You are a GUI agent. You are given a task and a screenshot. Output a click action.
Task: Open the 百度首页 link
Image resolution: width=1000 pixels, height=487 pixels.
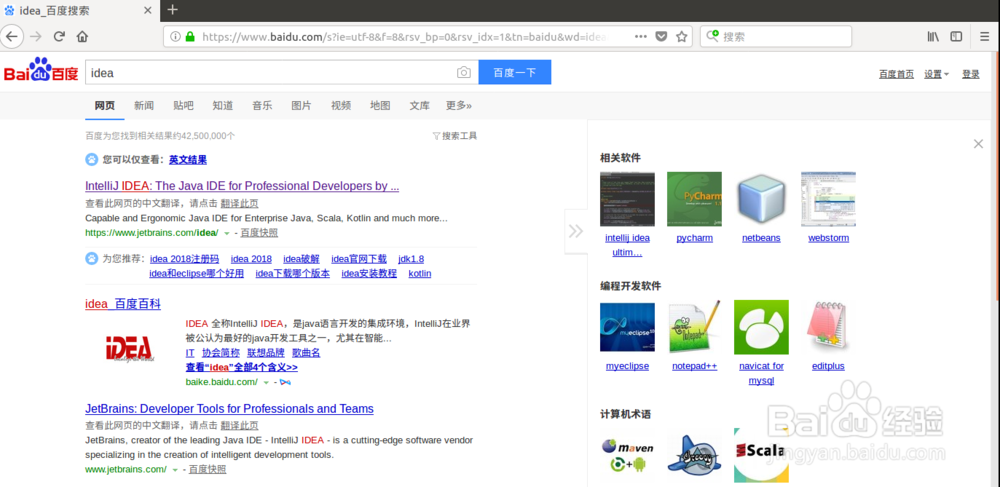(896, 74)
